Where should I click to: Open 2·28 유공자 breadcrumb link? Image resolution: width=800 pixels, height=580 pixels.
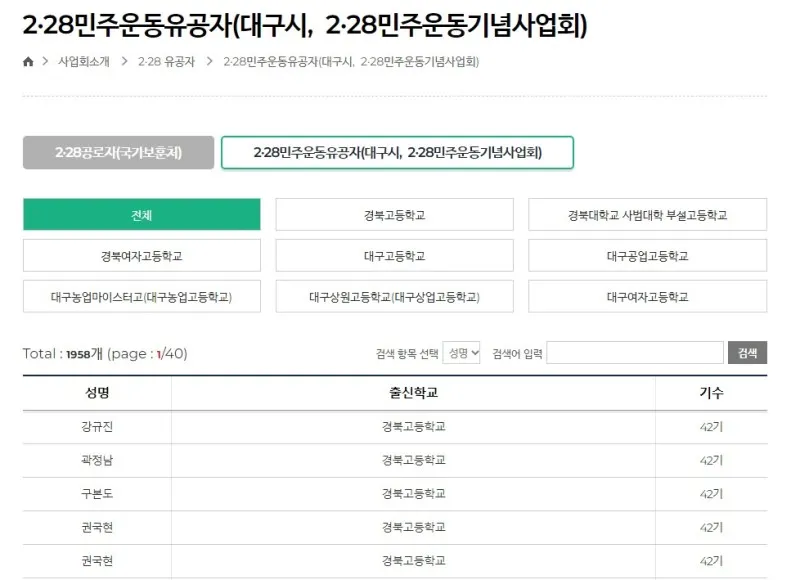tap(166, 62)
